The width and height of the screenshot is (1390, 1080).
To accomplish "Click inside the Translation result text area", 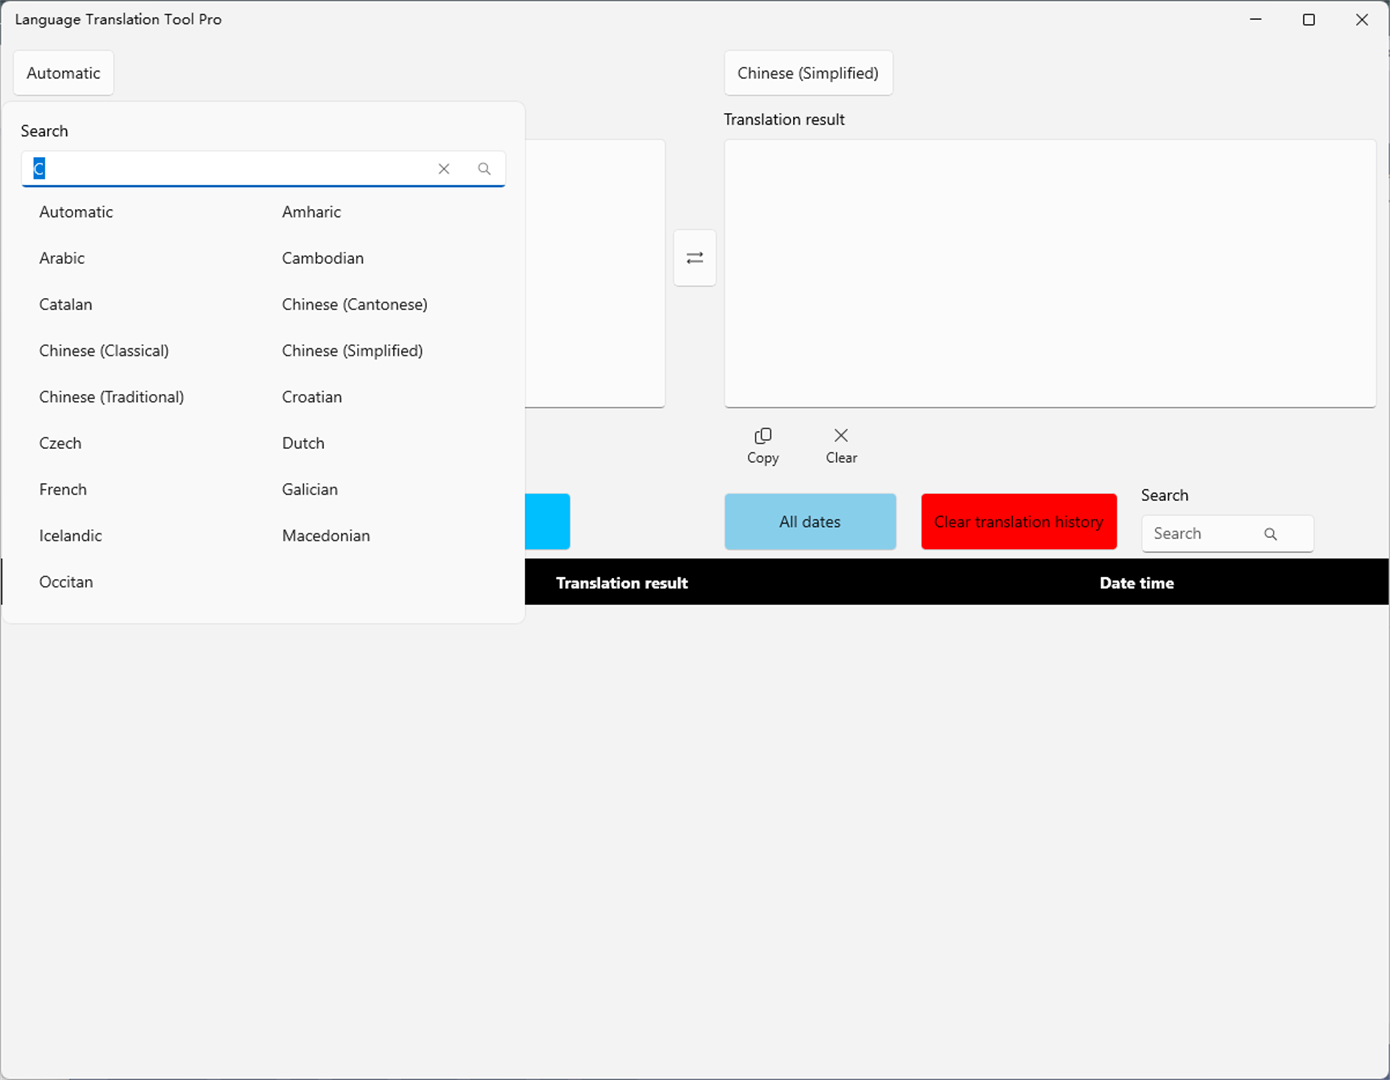I will click(1050, 273).
